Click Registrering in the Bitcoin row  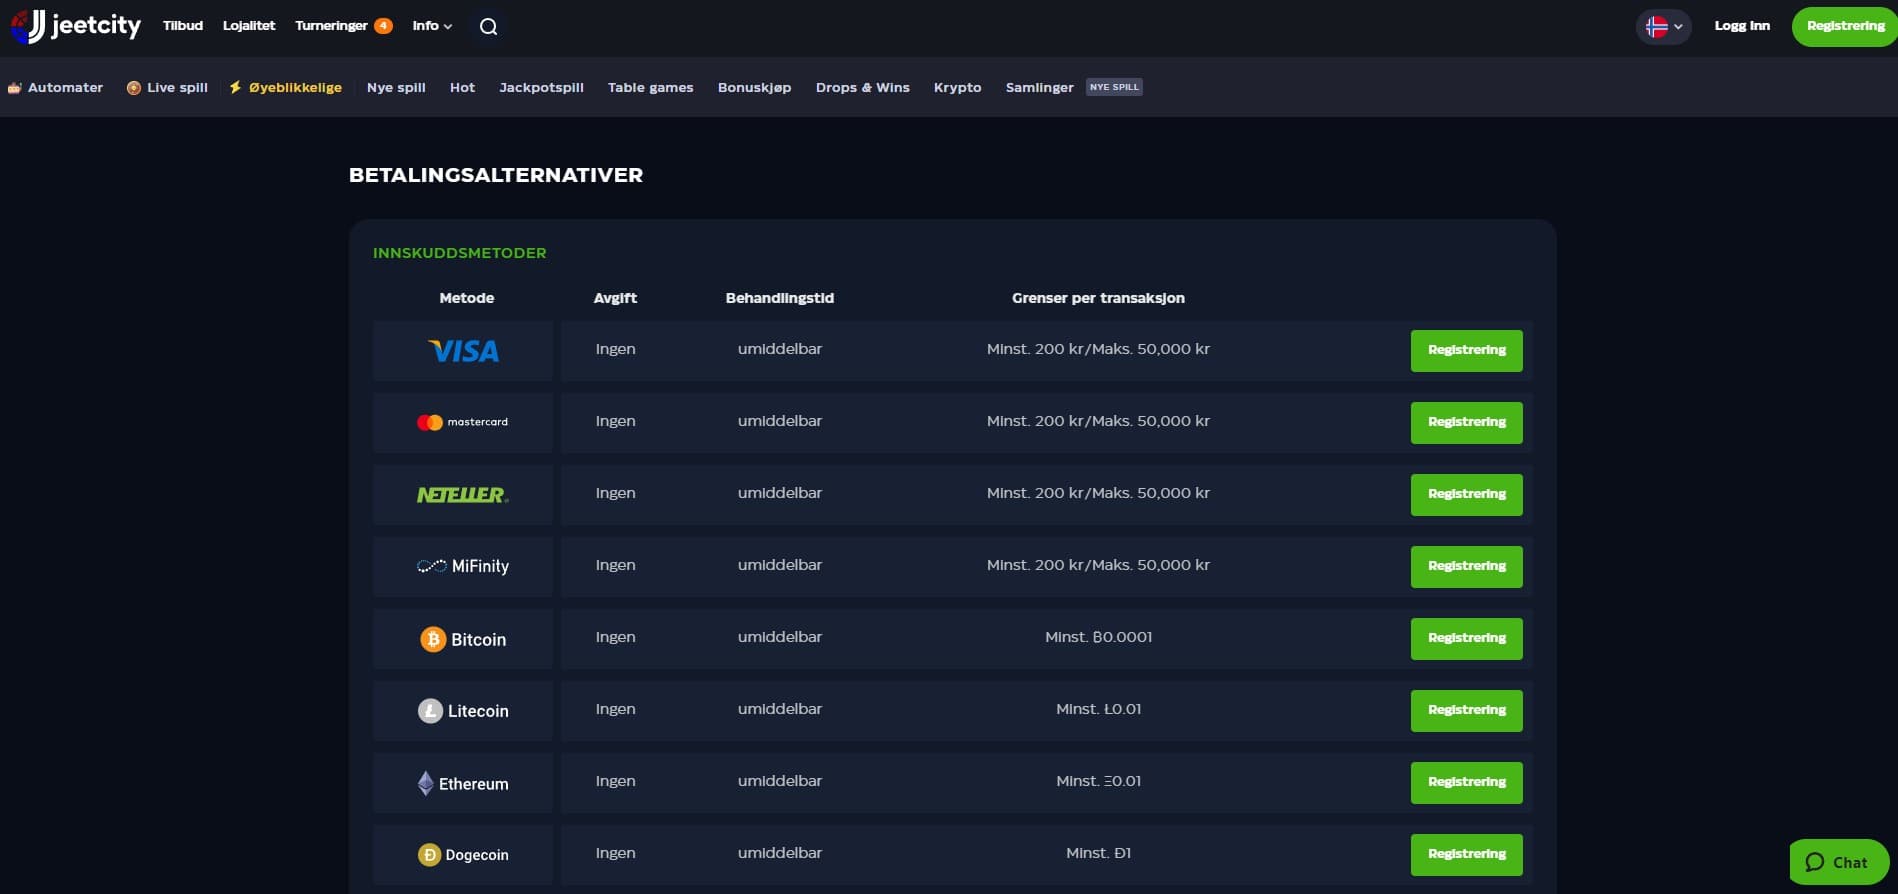(x=1466, y=639)
